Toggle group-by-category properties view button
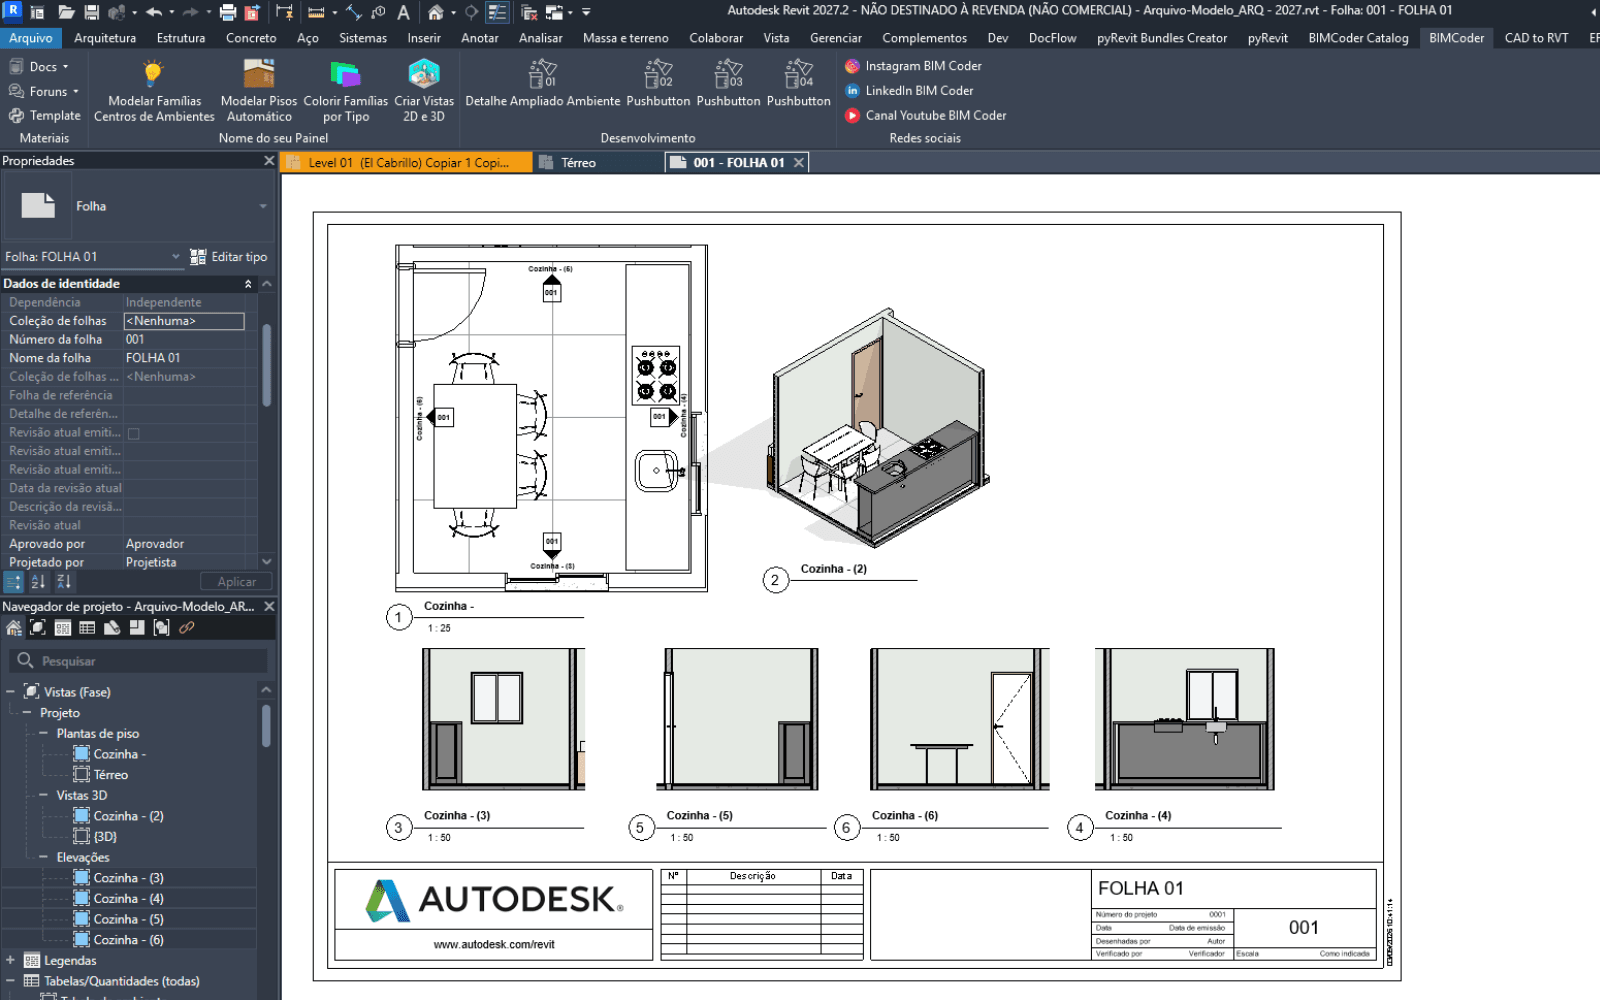Viewport: 1600px width, 1000px height. (x=14, y=581)
